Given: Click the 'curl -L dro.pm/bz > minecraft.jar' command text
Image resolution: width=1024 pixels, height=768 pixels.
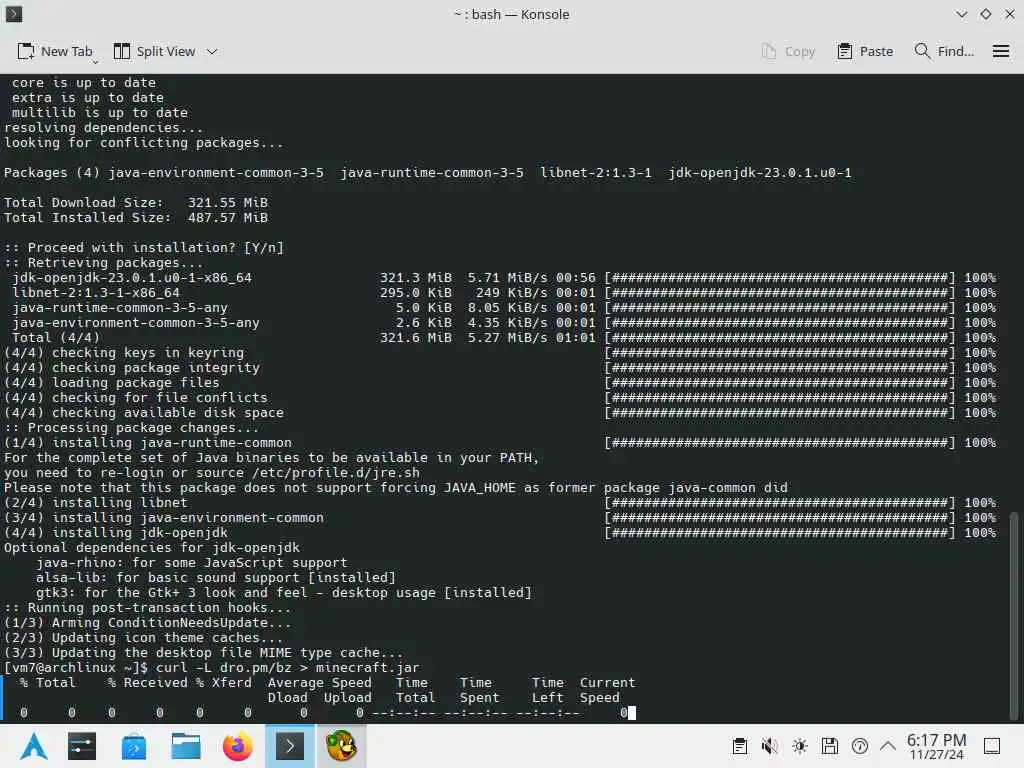Looking at the screenshot, I should click(287, 667).
